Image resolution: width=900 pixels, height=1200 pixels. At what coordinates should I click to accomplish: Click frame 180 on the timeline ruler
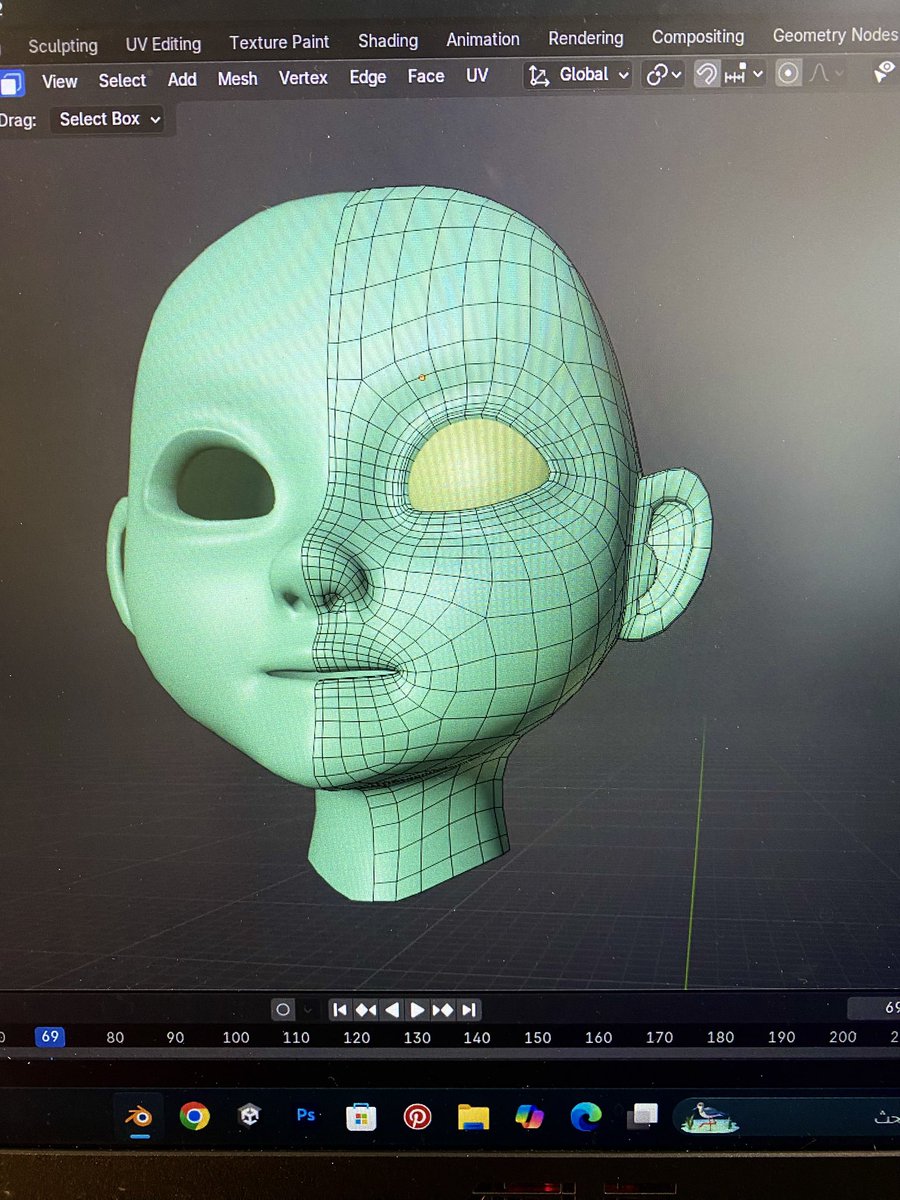pyautogui.click(x=720, y=1037)
